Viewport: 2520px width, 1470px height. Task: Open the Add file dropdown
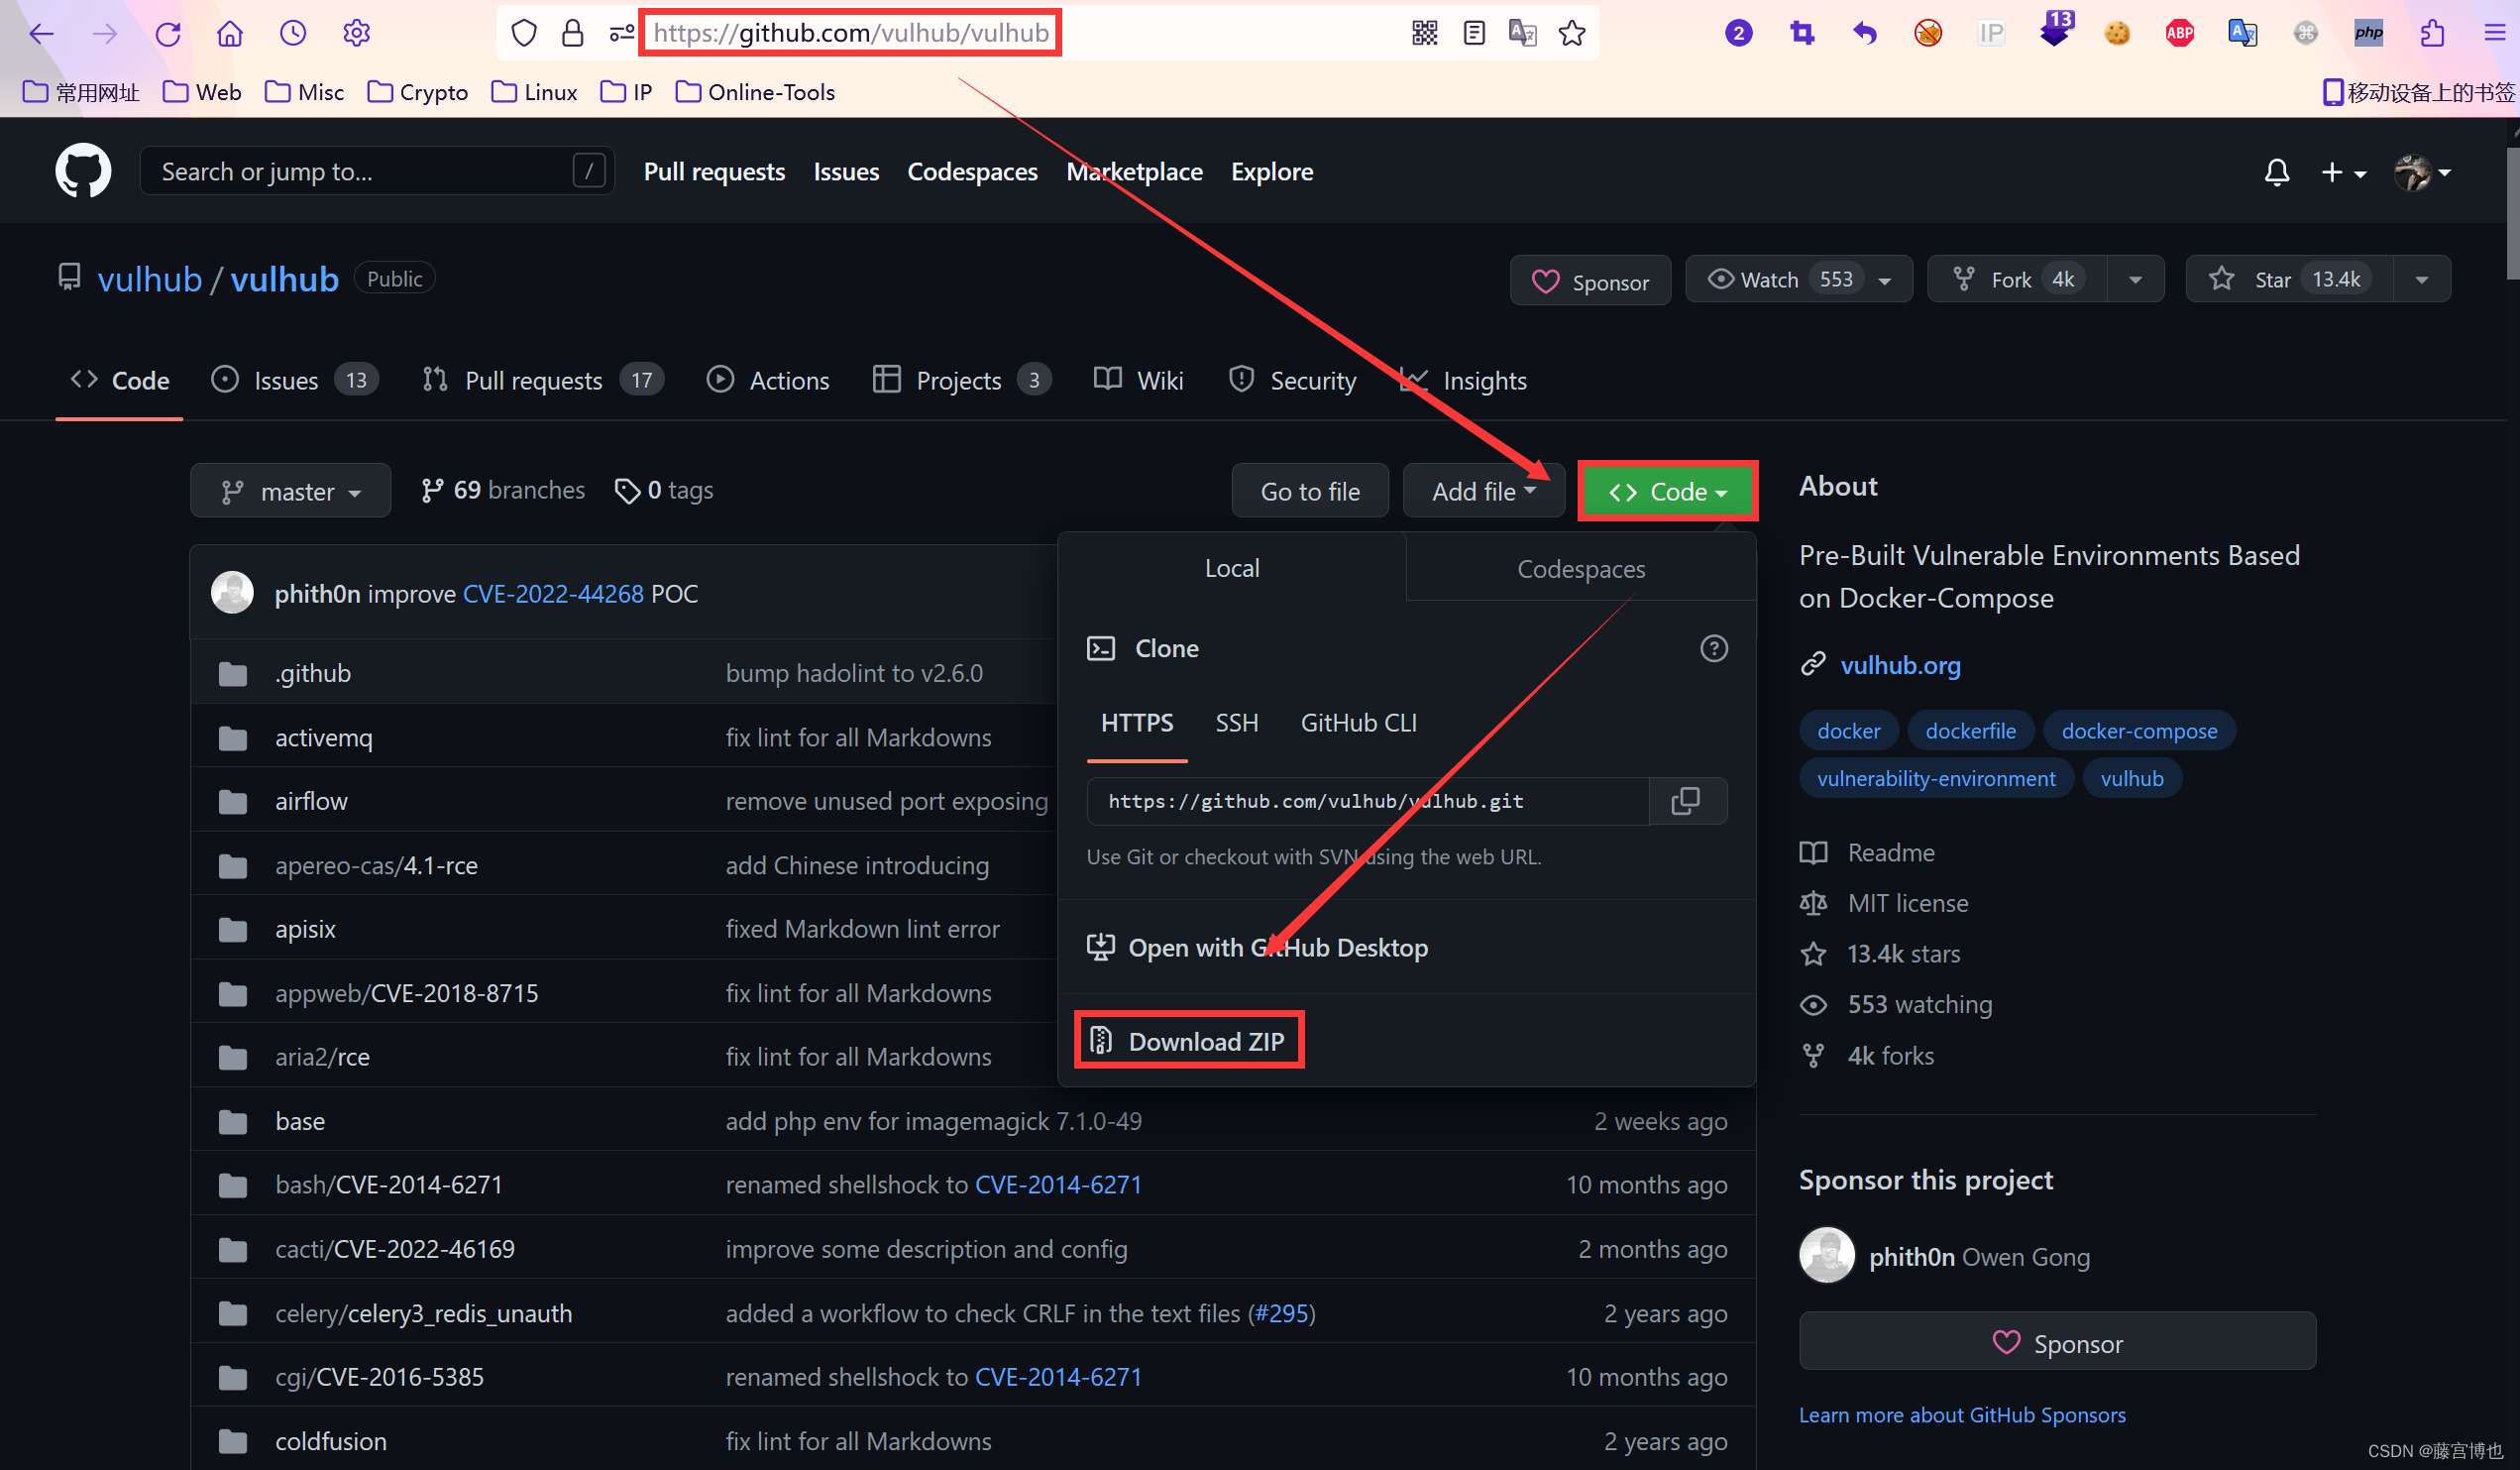(x=1482, y=491)
